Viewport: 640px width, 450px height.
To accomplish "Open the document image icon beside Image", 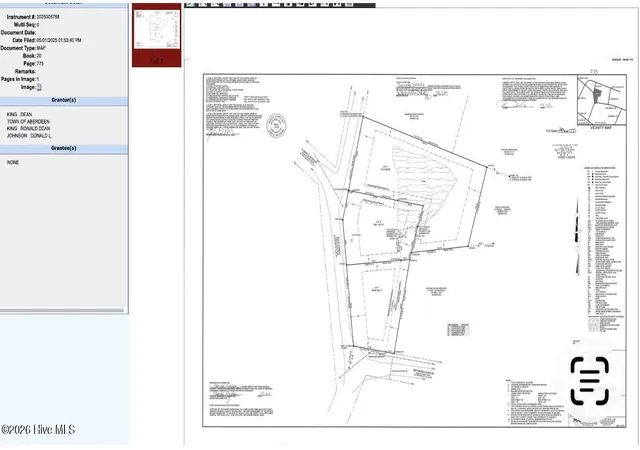I will [x=39, y=87].
